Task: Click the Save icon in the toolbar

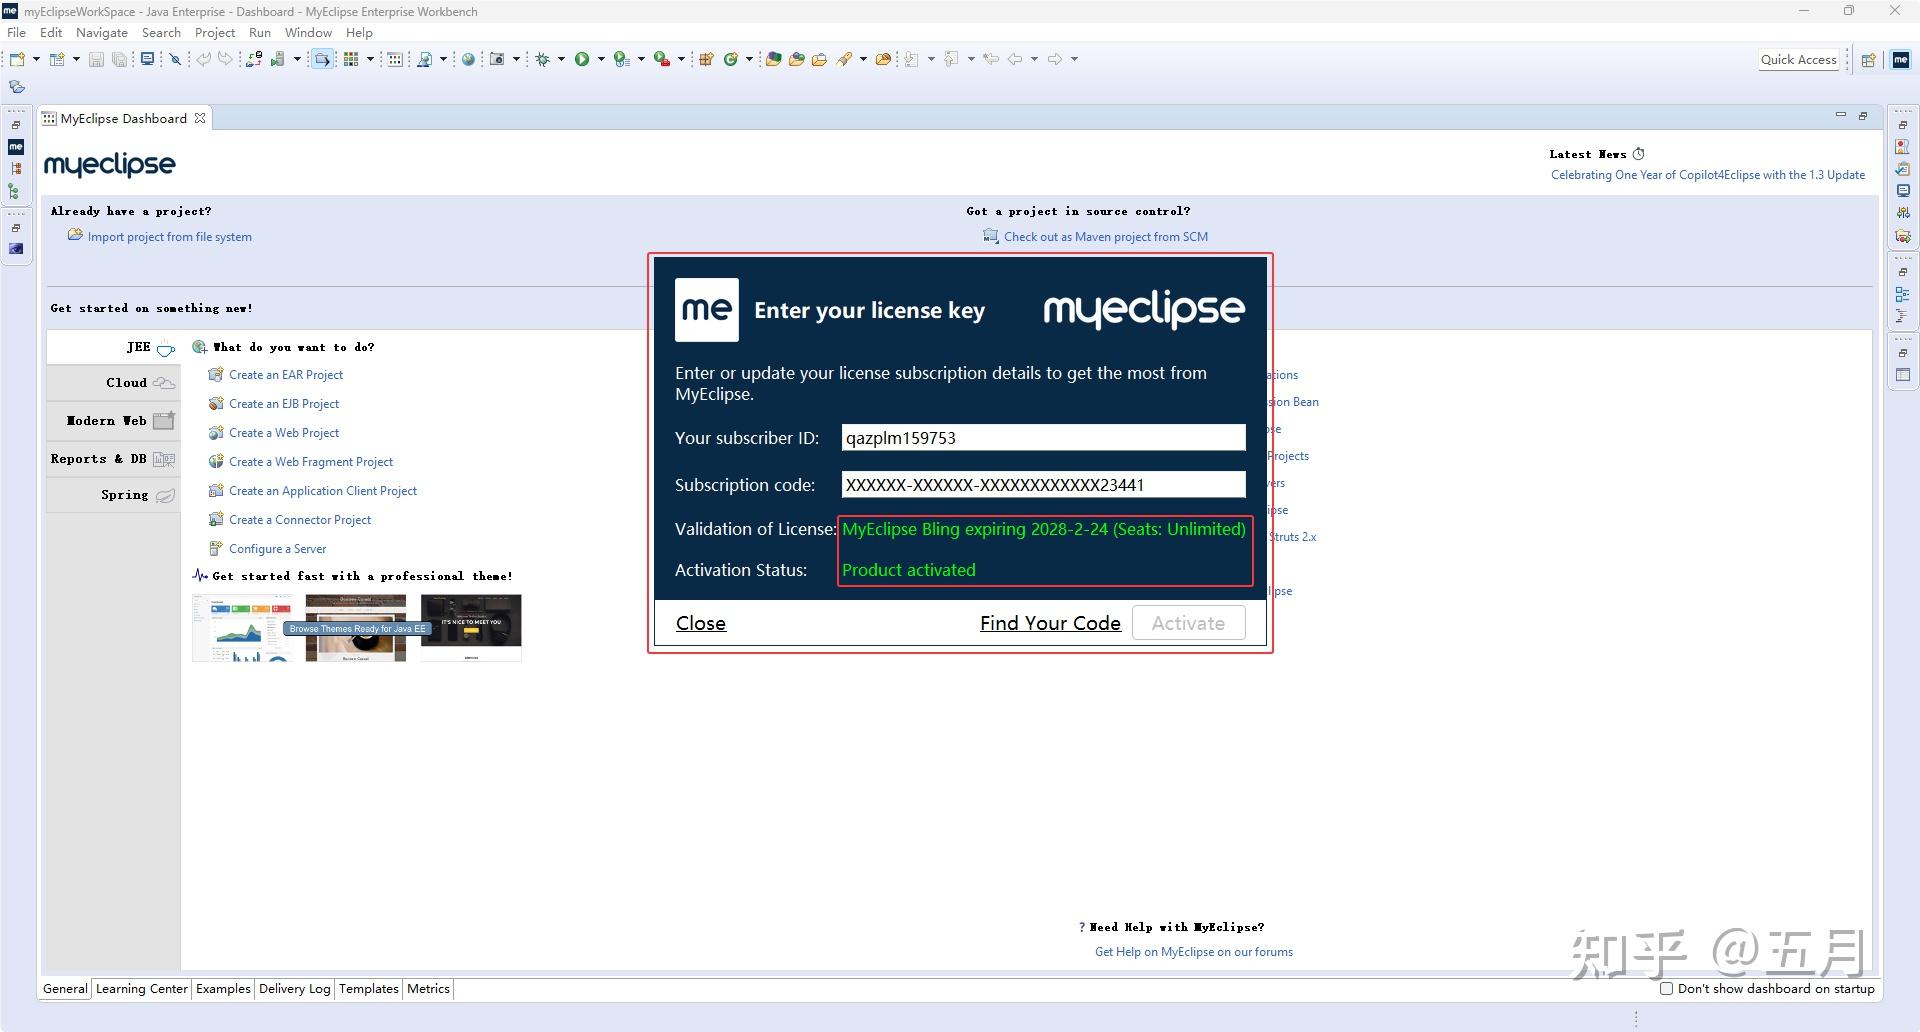Action: click(97, 59)
